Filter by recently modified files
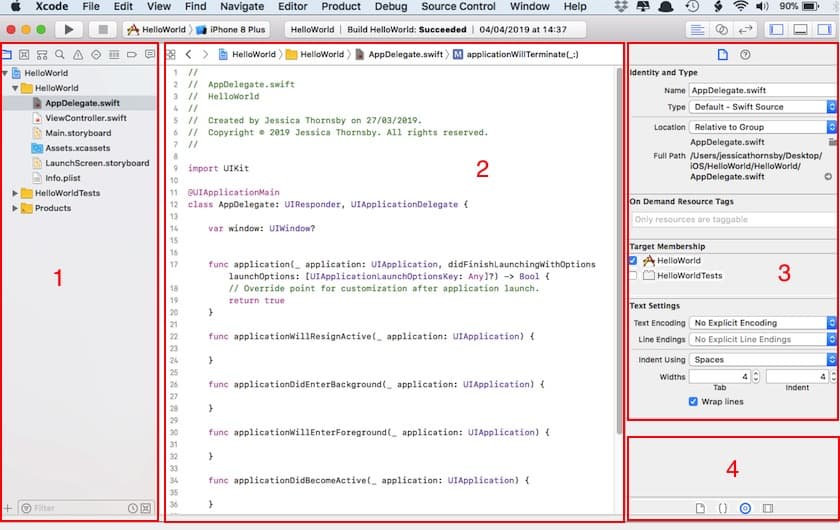The height and width of the screenshot is (530, 840). click(x=133, y=508)
